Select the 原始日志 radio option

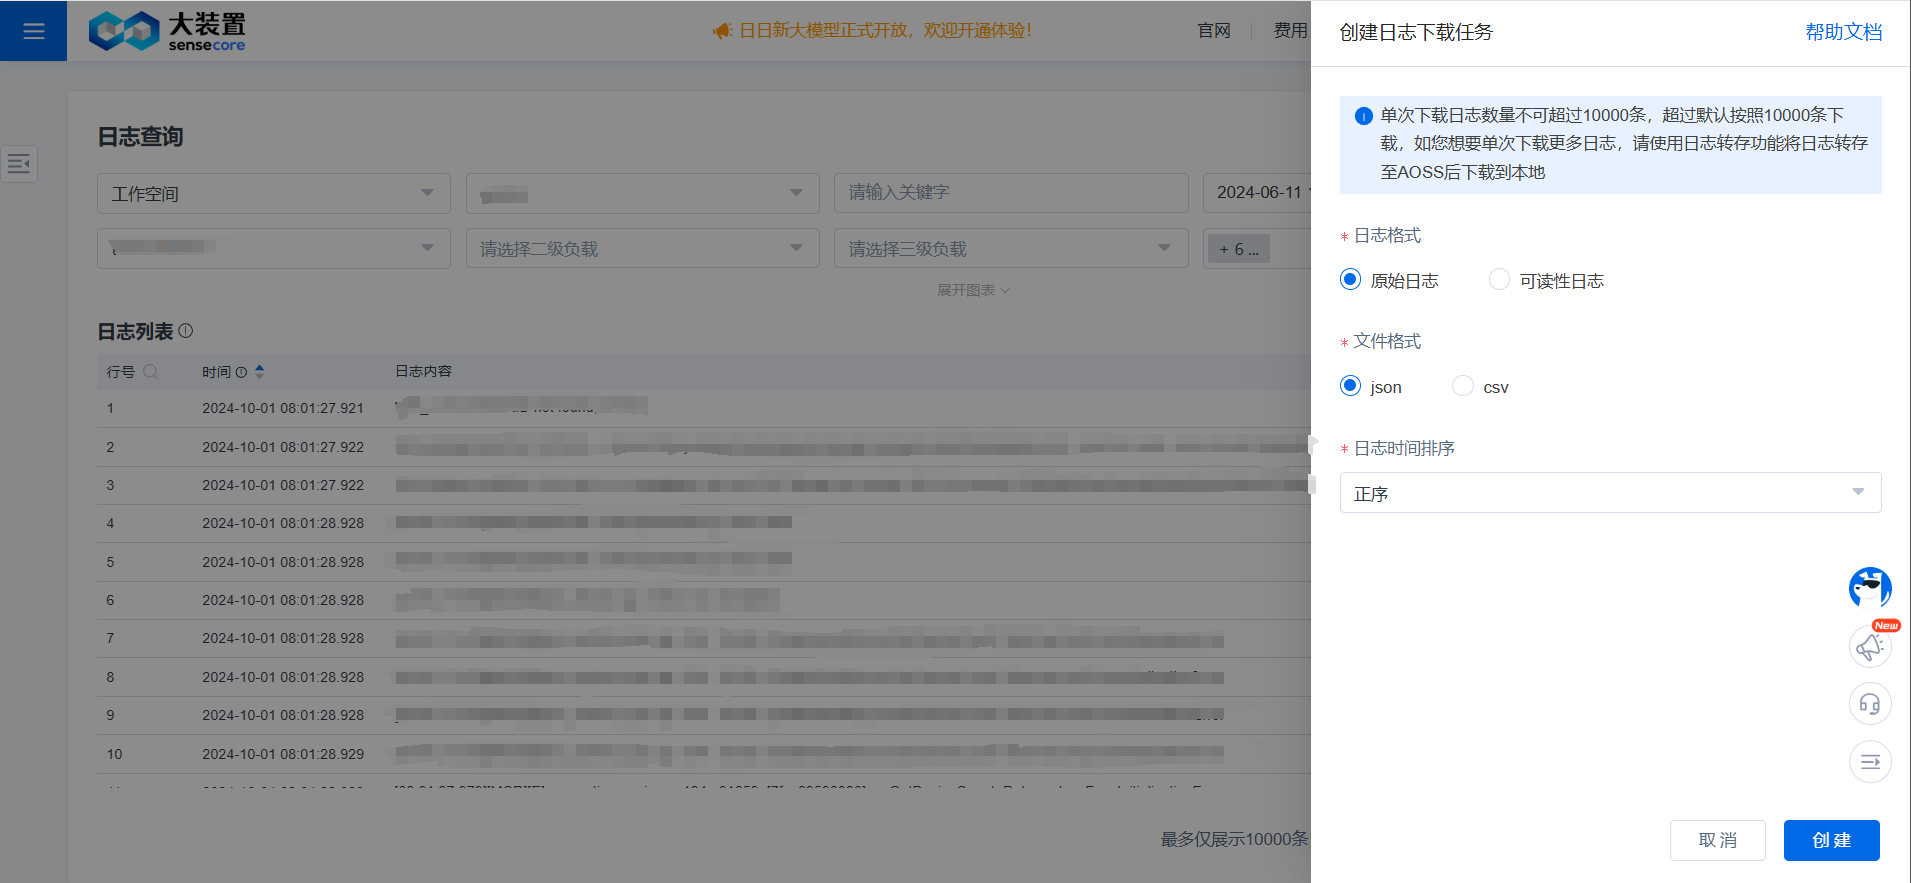tap(1350, 280)
